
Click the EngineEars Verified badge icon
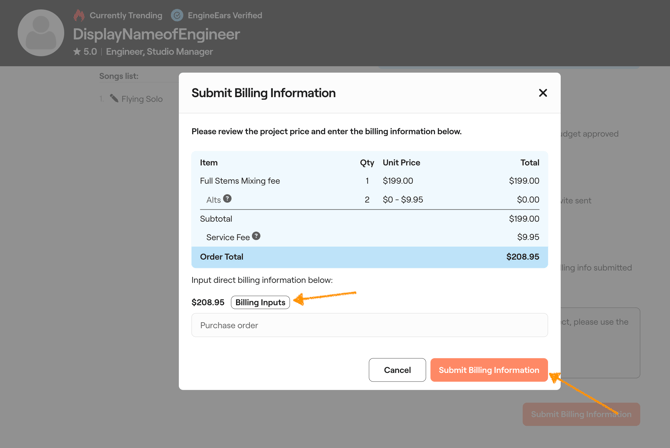pos(177,15)
